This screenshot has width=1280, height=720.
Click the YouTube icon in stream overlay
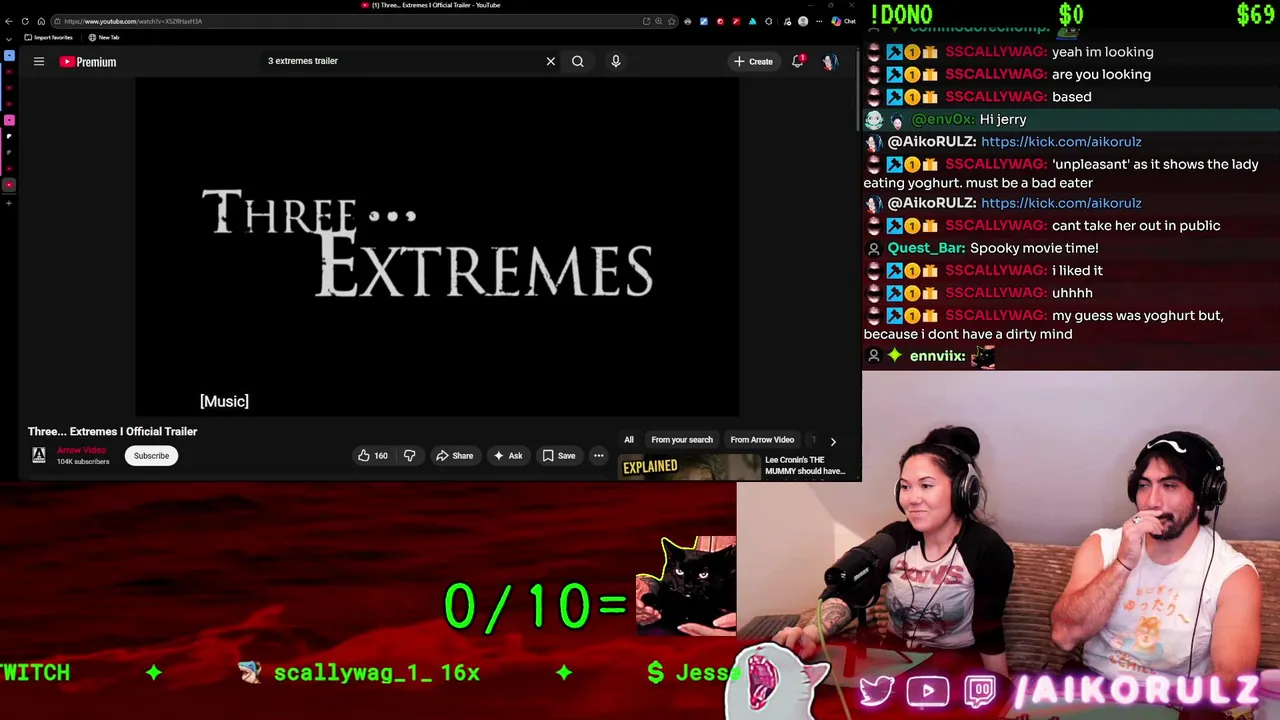coord(927,691)
